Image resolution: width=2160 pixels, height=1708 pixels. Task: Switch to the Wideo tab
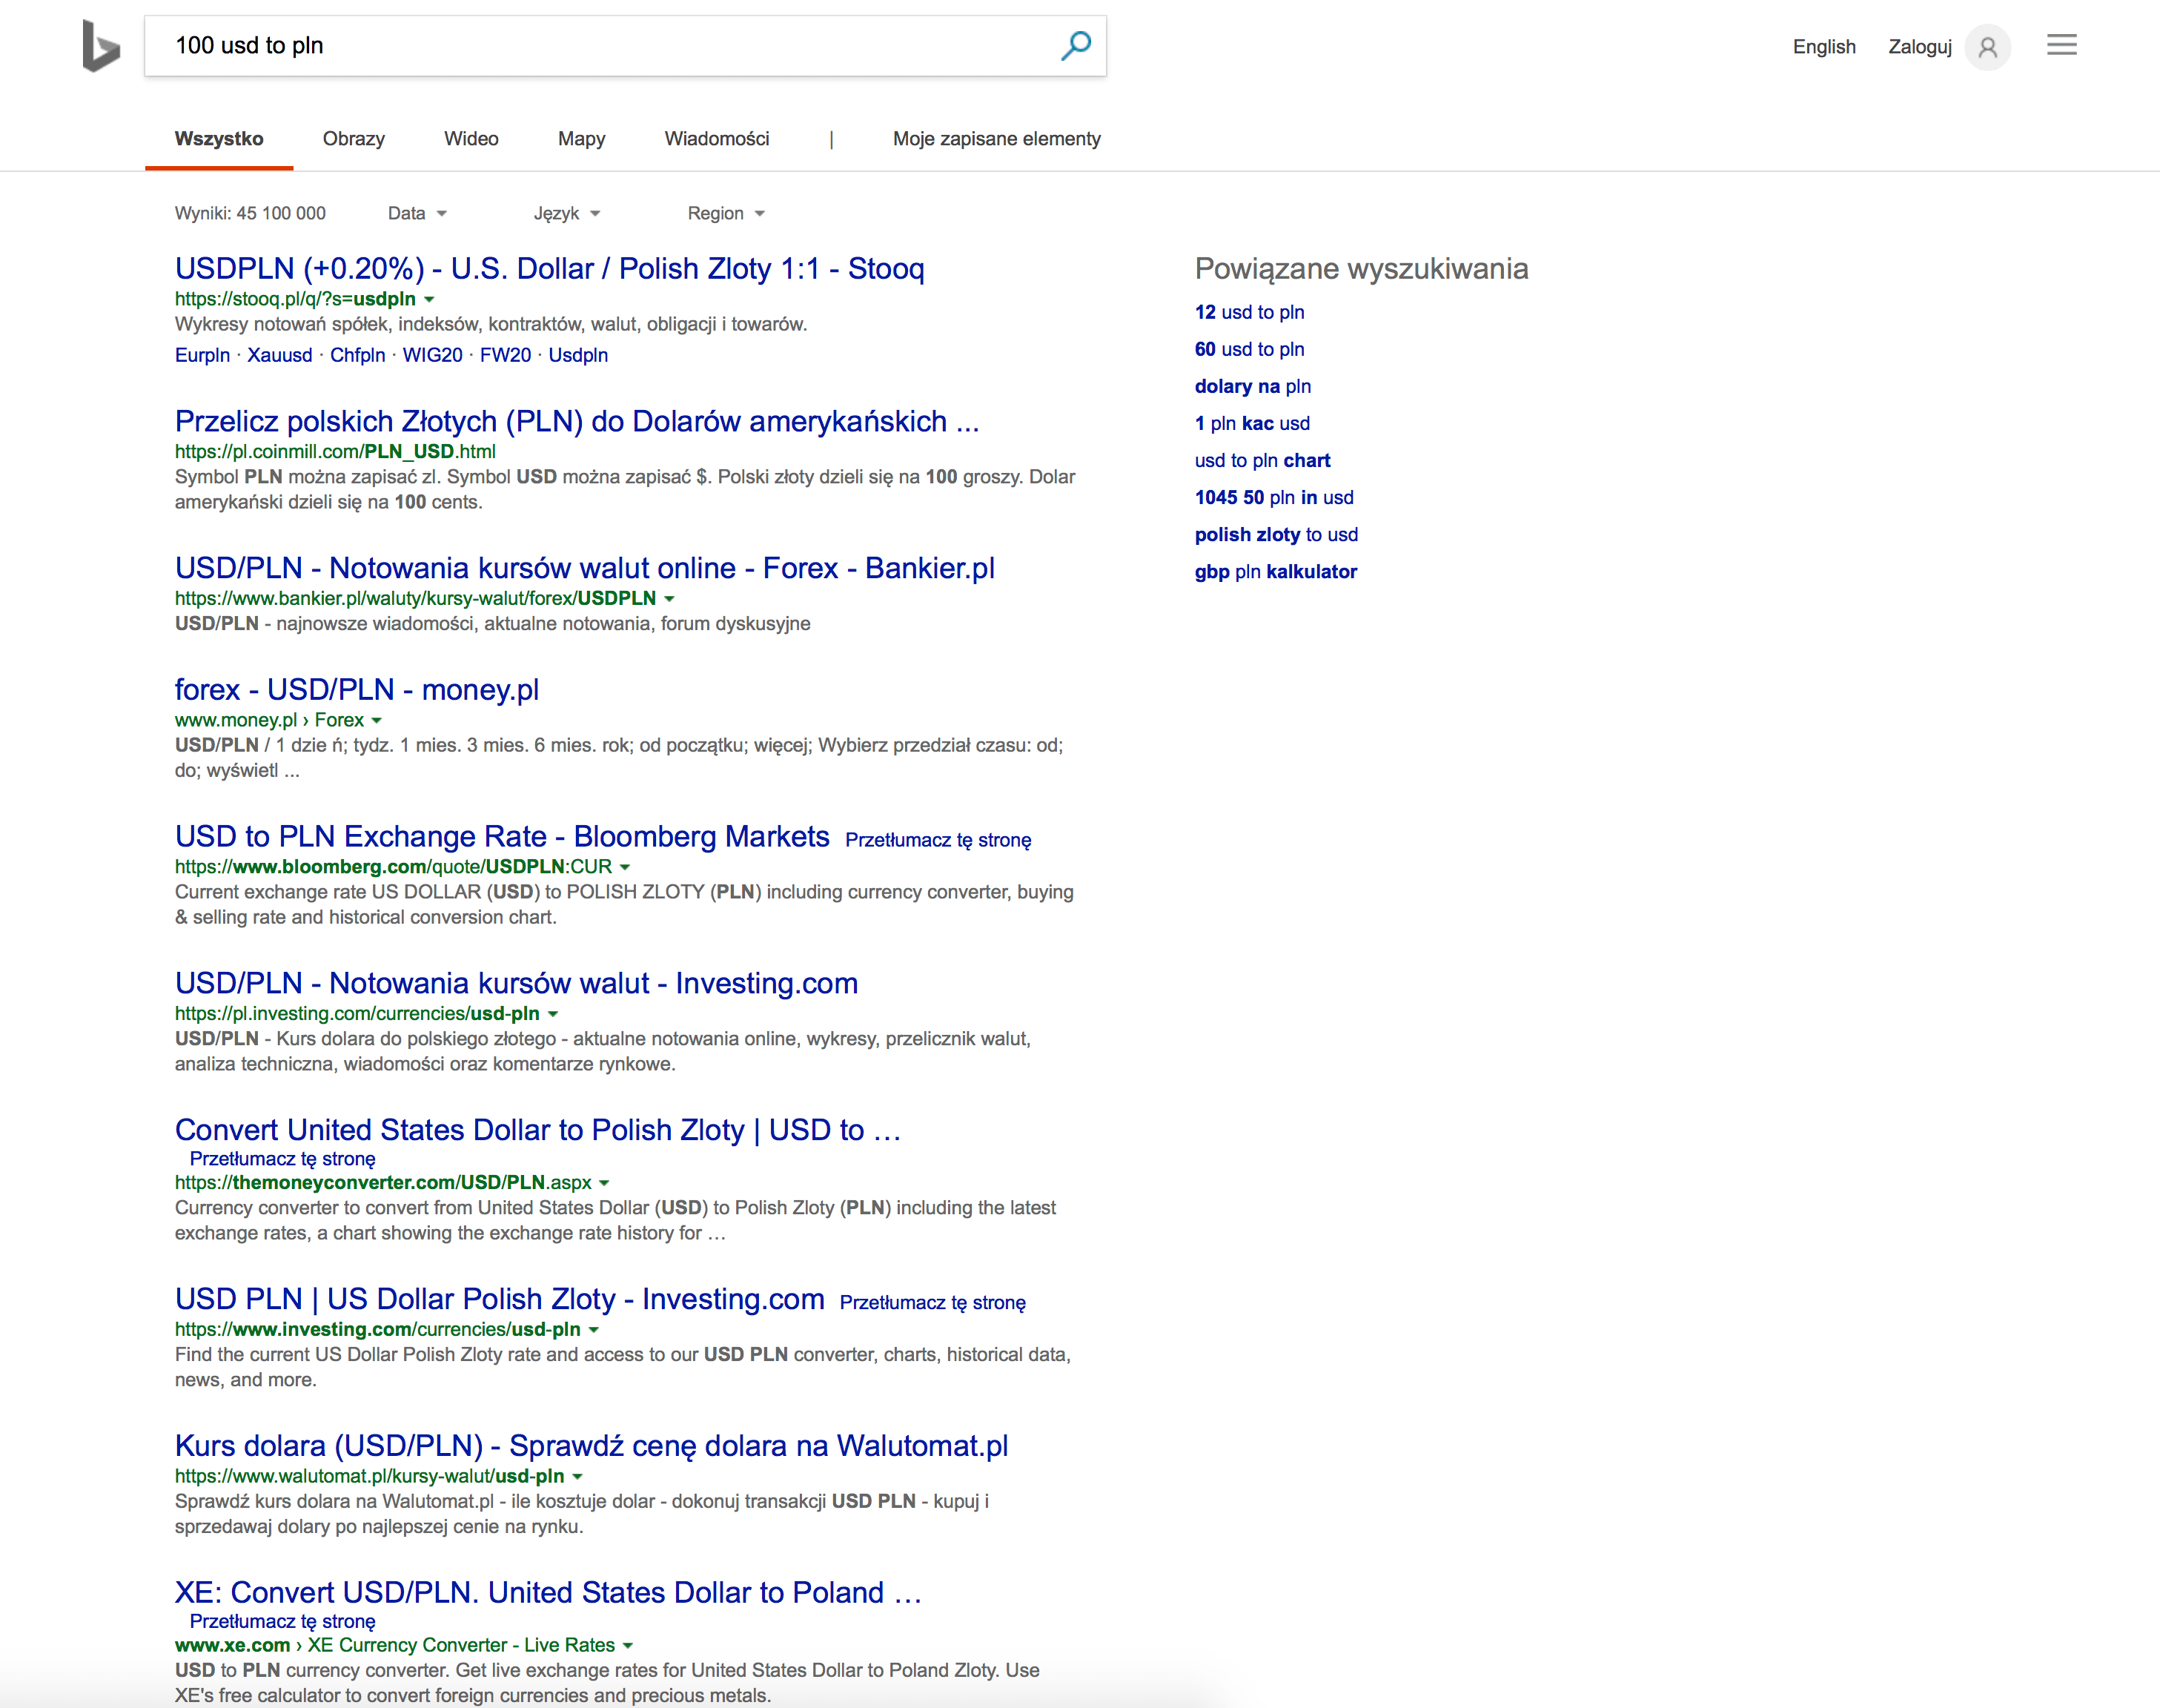pyautogui.click(x=471, y=139)
